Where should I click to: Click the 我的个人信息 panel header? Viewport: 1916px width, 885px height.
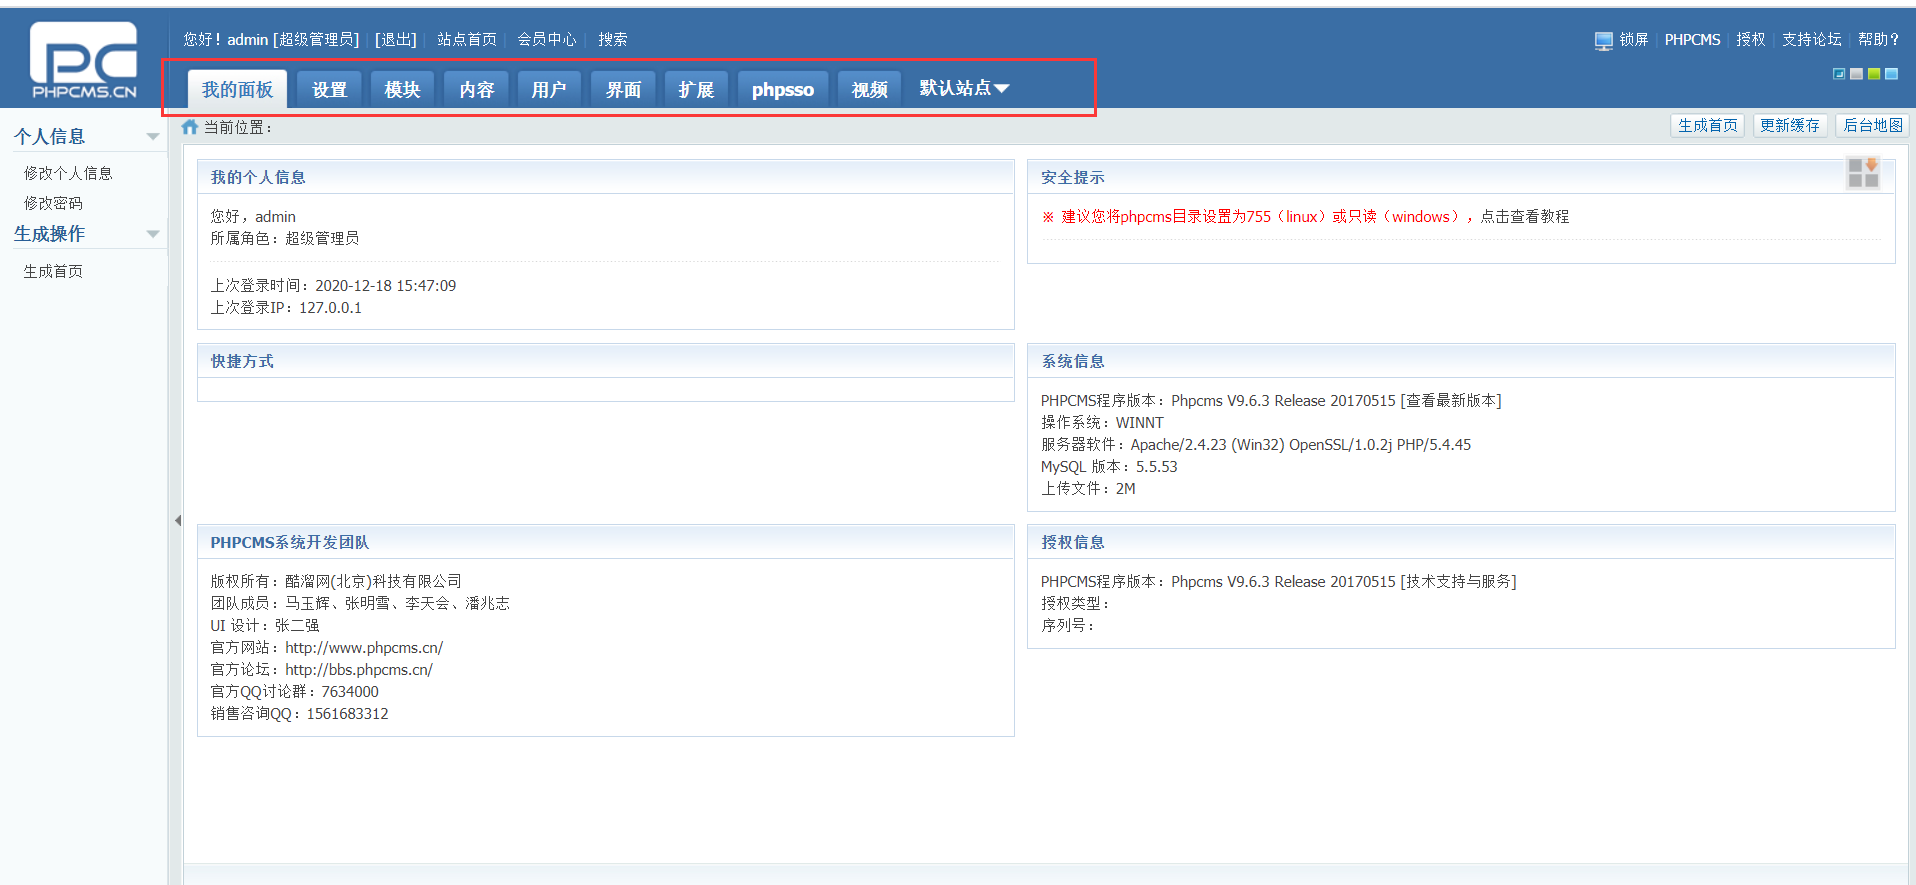[x=606, y=177]
